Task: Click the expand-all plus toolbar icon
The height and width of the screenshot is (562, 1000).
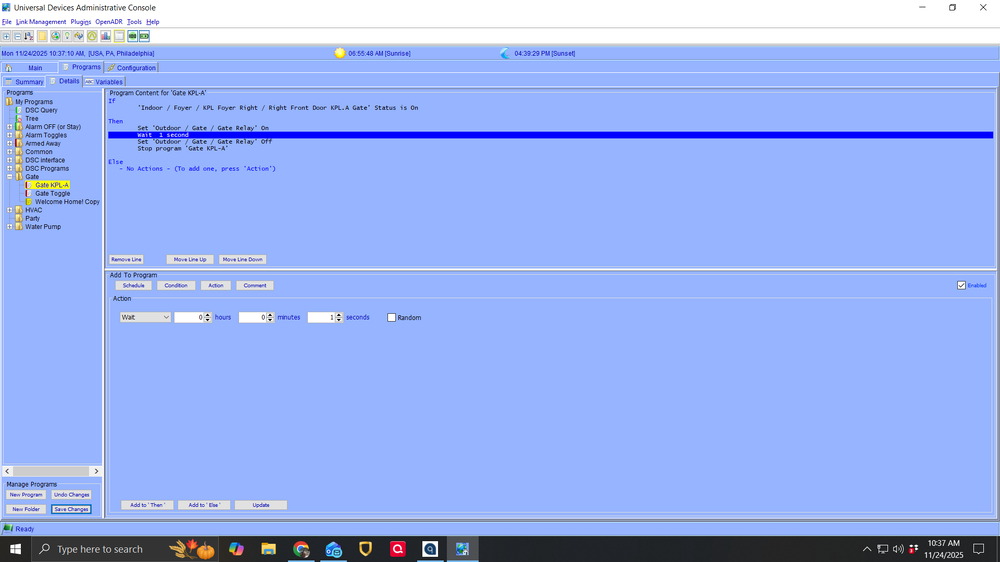Action: pyautogui.click(x=6, y=36)
